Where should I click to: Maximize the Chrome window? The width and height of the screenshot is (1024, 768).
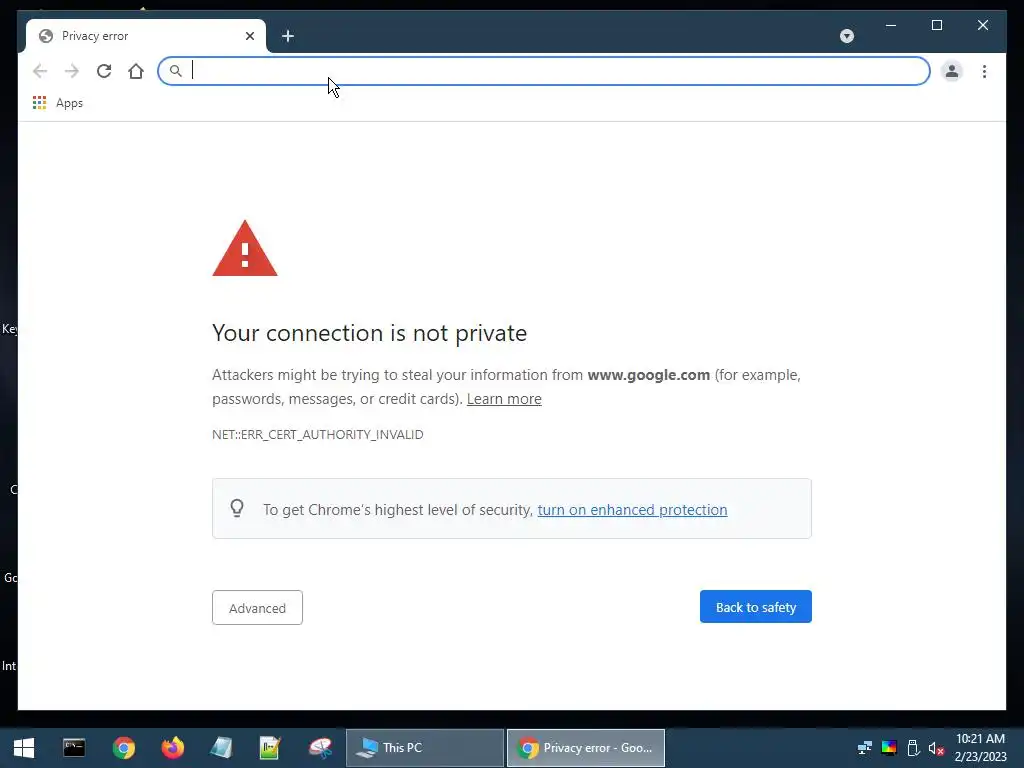tap(936, 25)
